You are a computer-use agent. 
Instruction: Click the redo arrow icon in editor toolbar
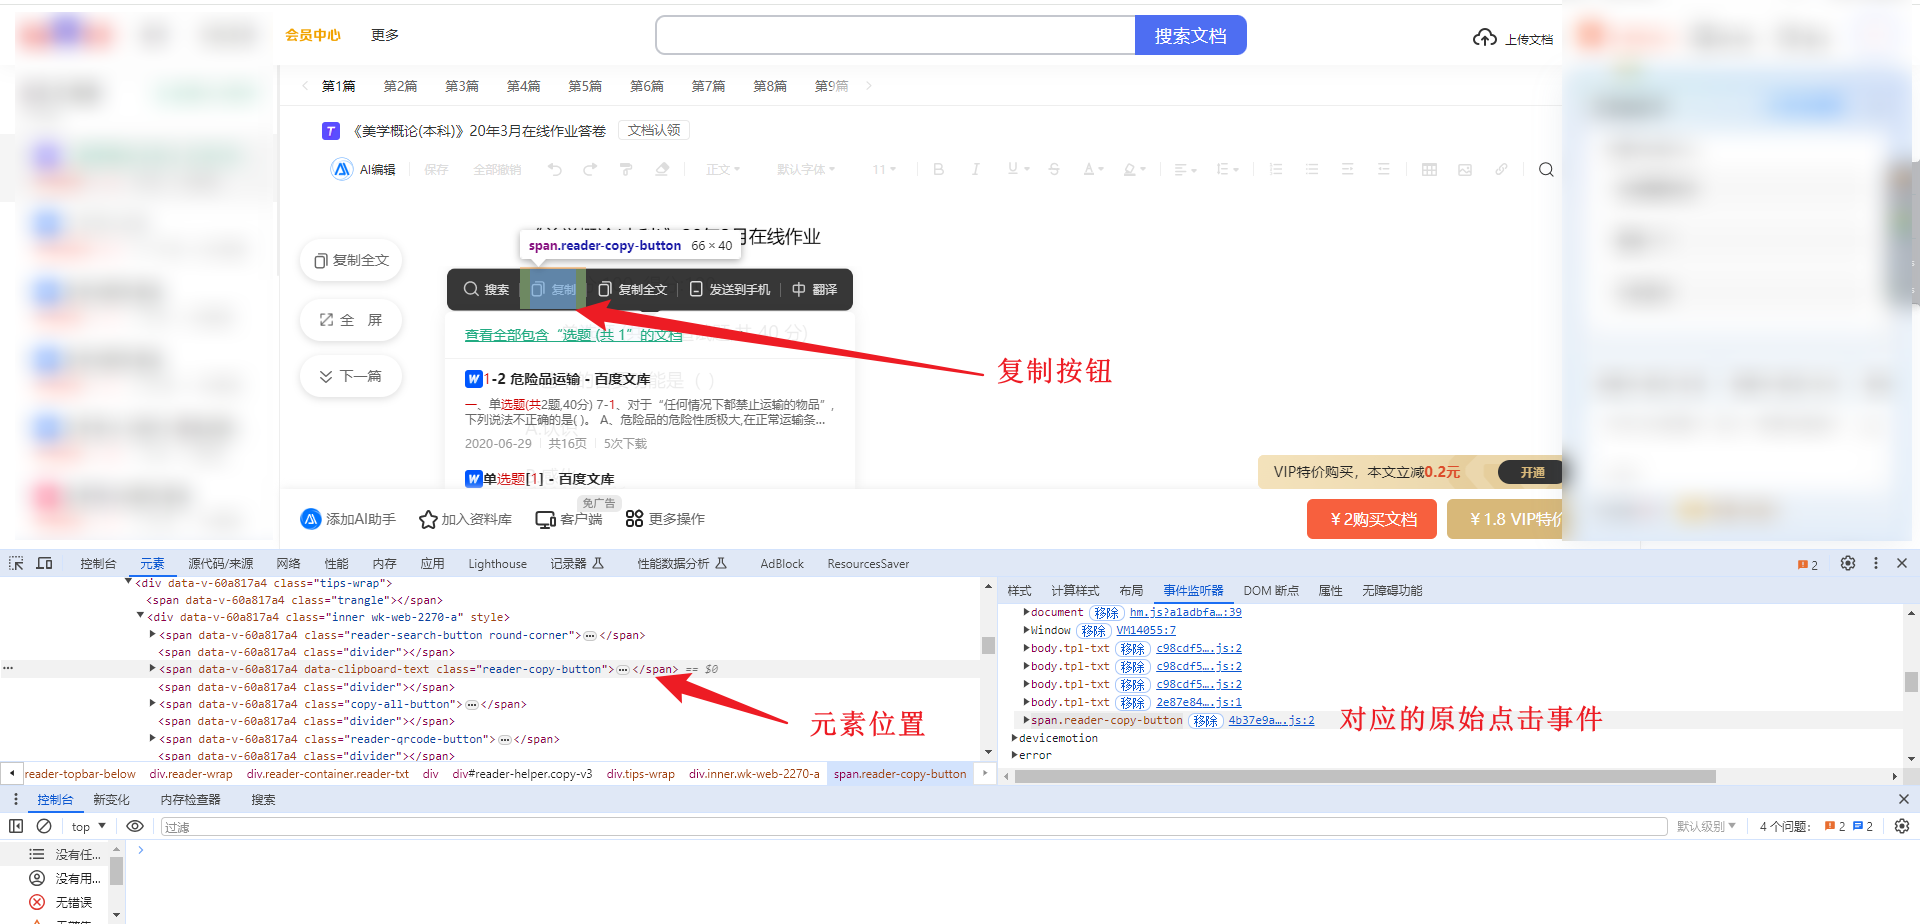(x=590, y=169)
